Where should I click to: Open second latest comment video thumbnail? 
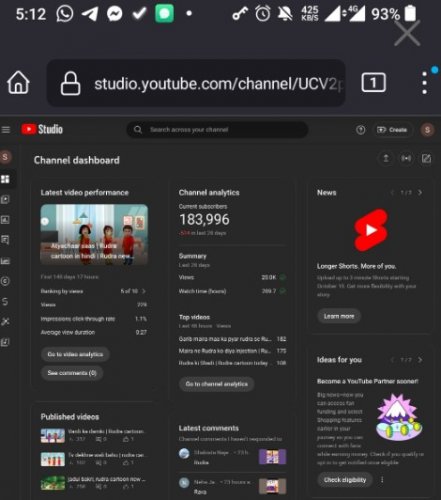point(272,486)
